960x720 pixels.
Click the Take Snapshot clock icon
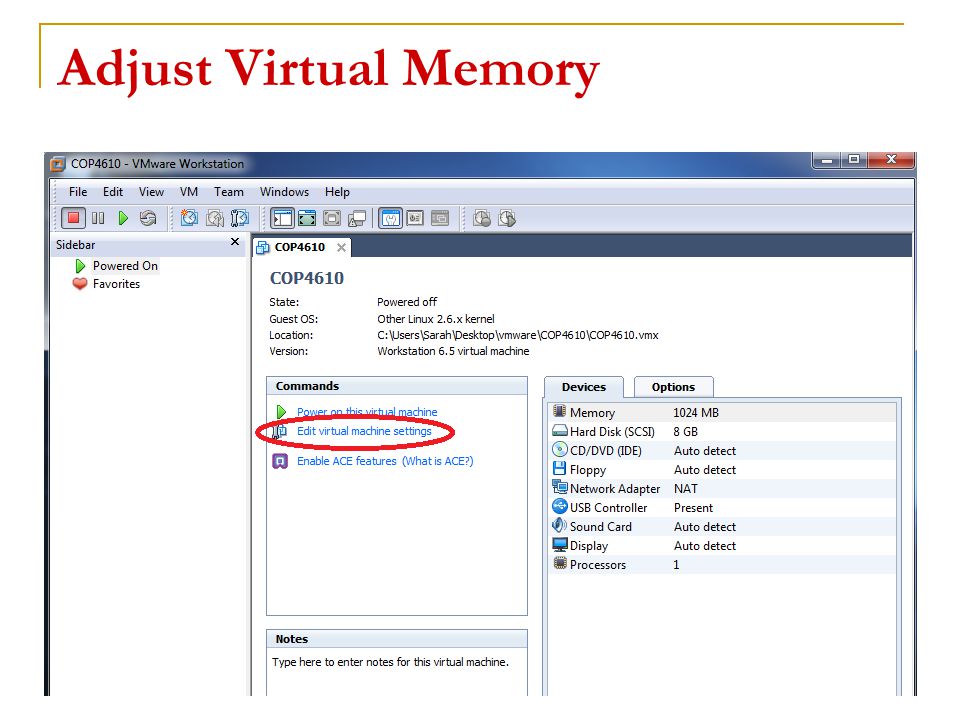pyautogui.click(x=189, y=218)
